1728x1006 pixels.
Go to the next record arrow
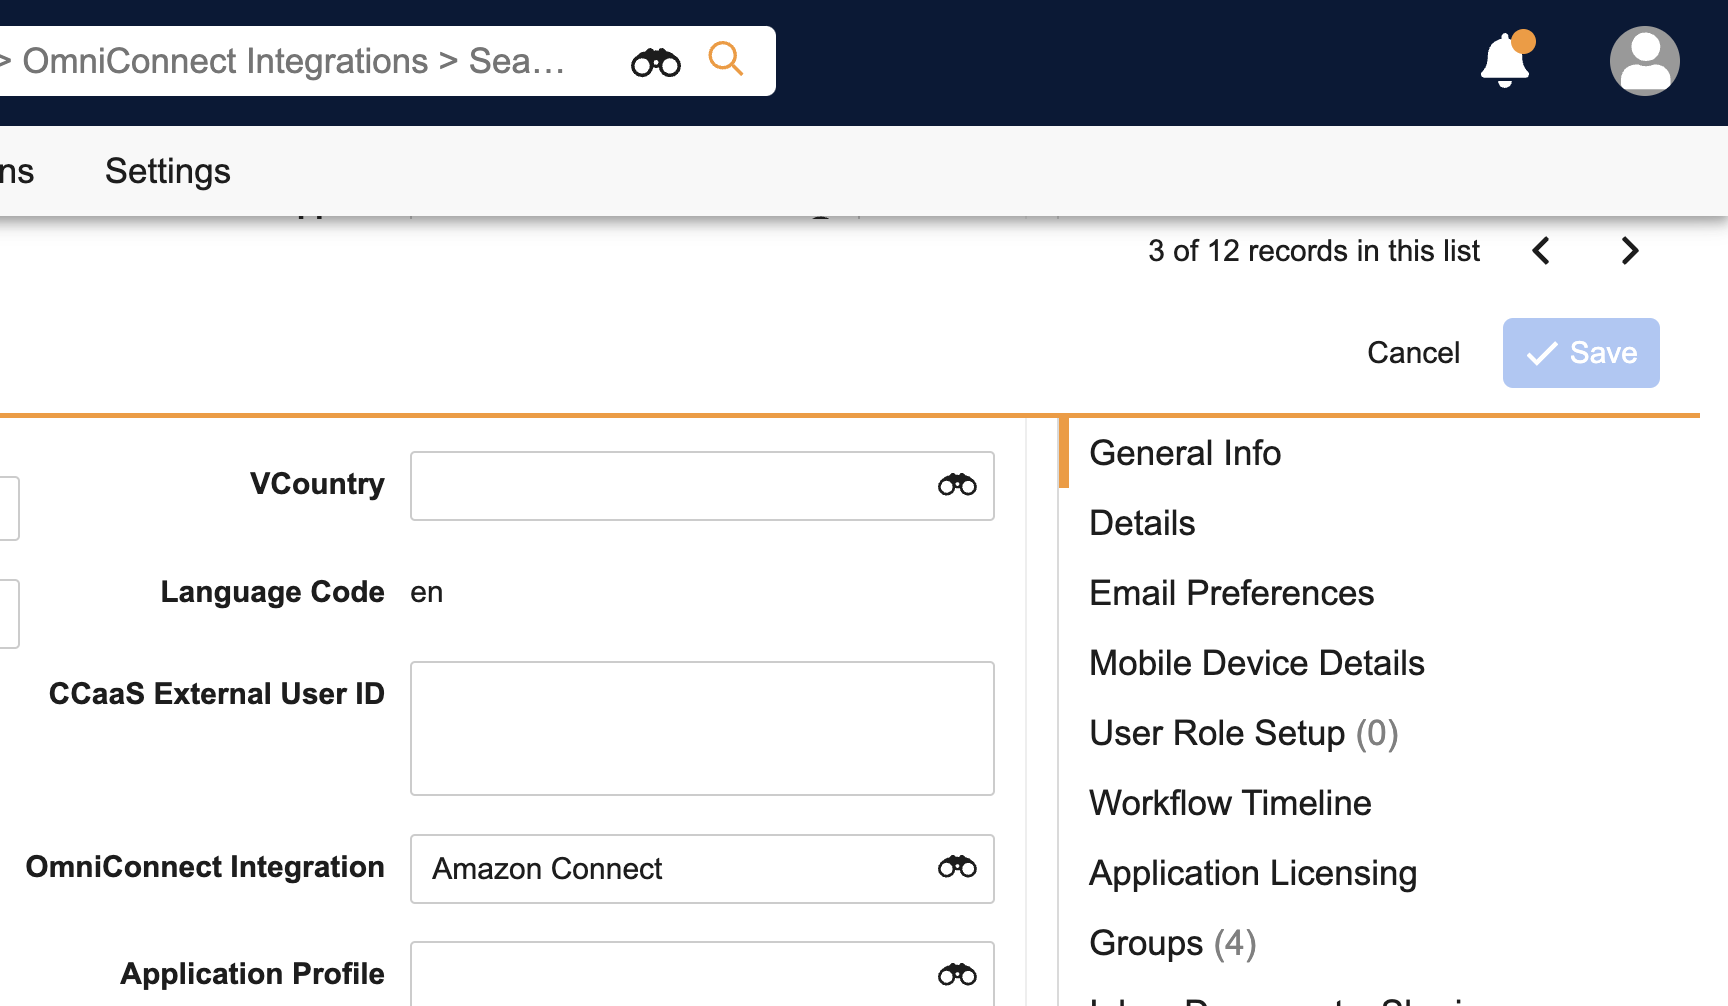(1630, 251)
